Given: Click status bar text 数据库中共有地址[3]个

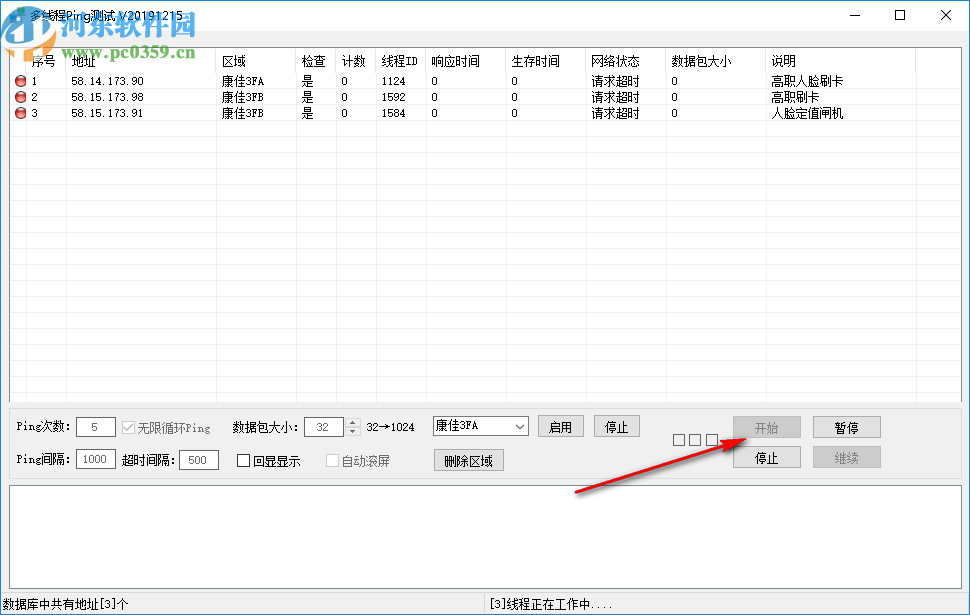Looking at the screenshot, I should tap(66, 604).
